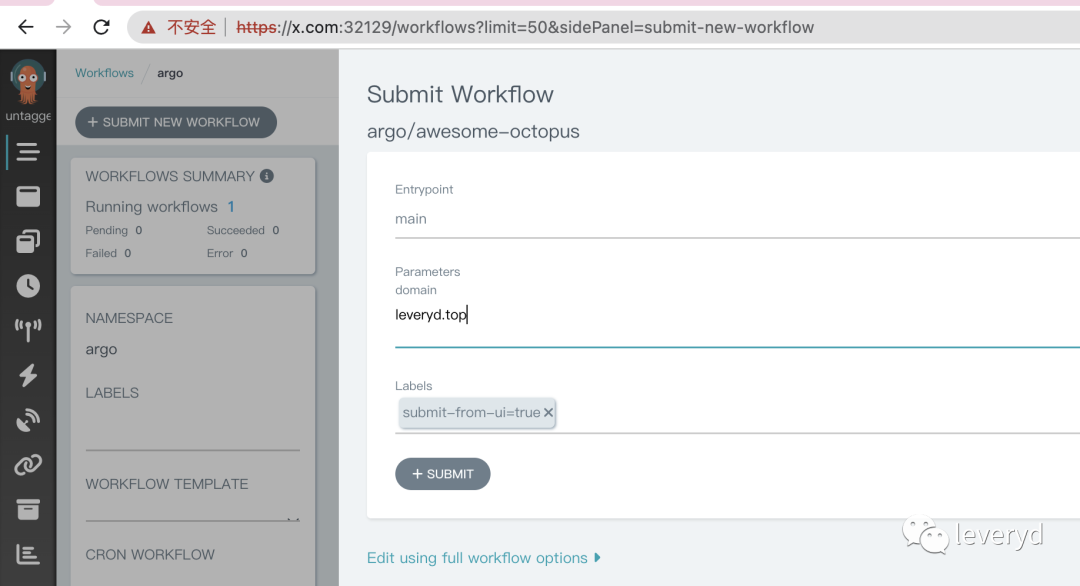Open Workflow Event Bindings link icon
The image size is (1080, 586).
pos(28,465)
